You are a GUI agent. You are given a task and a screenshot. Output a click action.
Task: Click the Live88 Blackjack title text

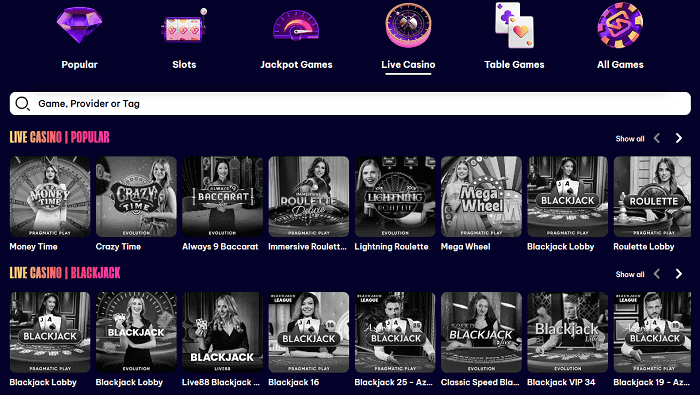point(221,383)
